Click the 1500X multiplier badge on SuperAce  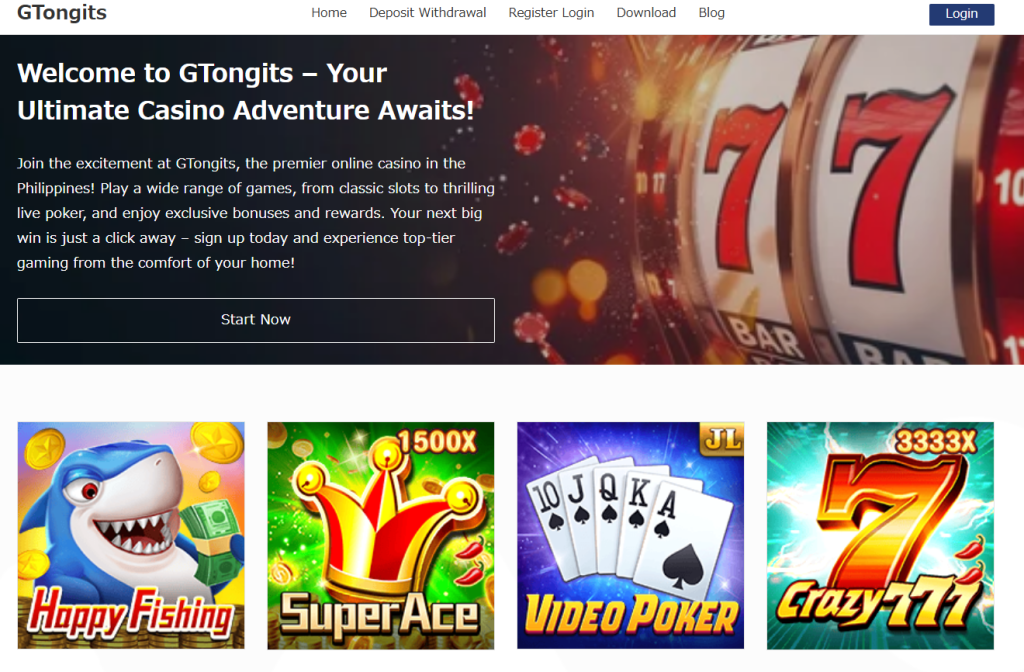438,442
